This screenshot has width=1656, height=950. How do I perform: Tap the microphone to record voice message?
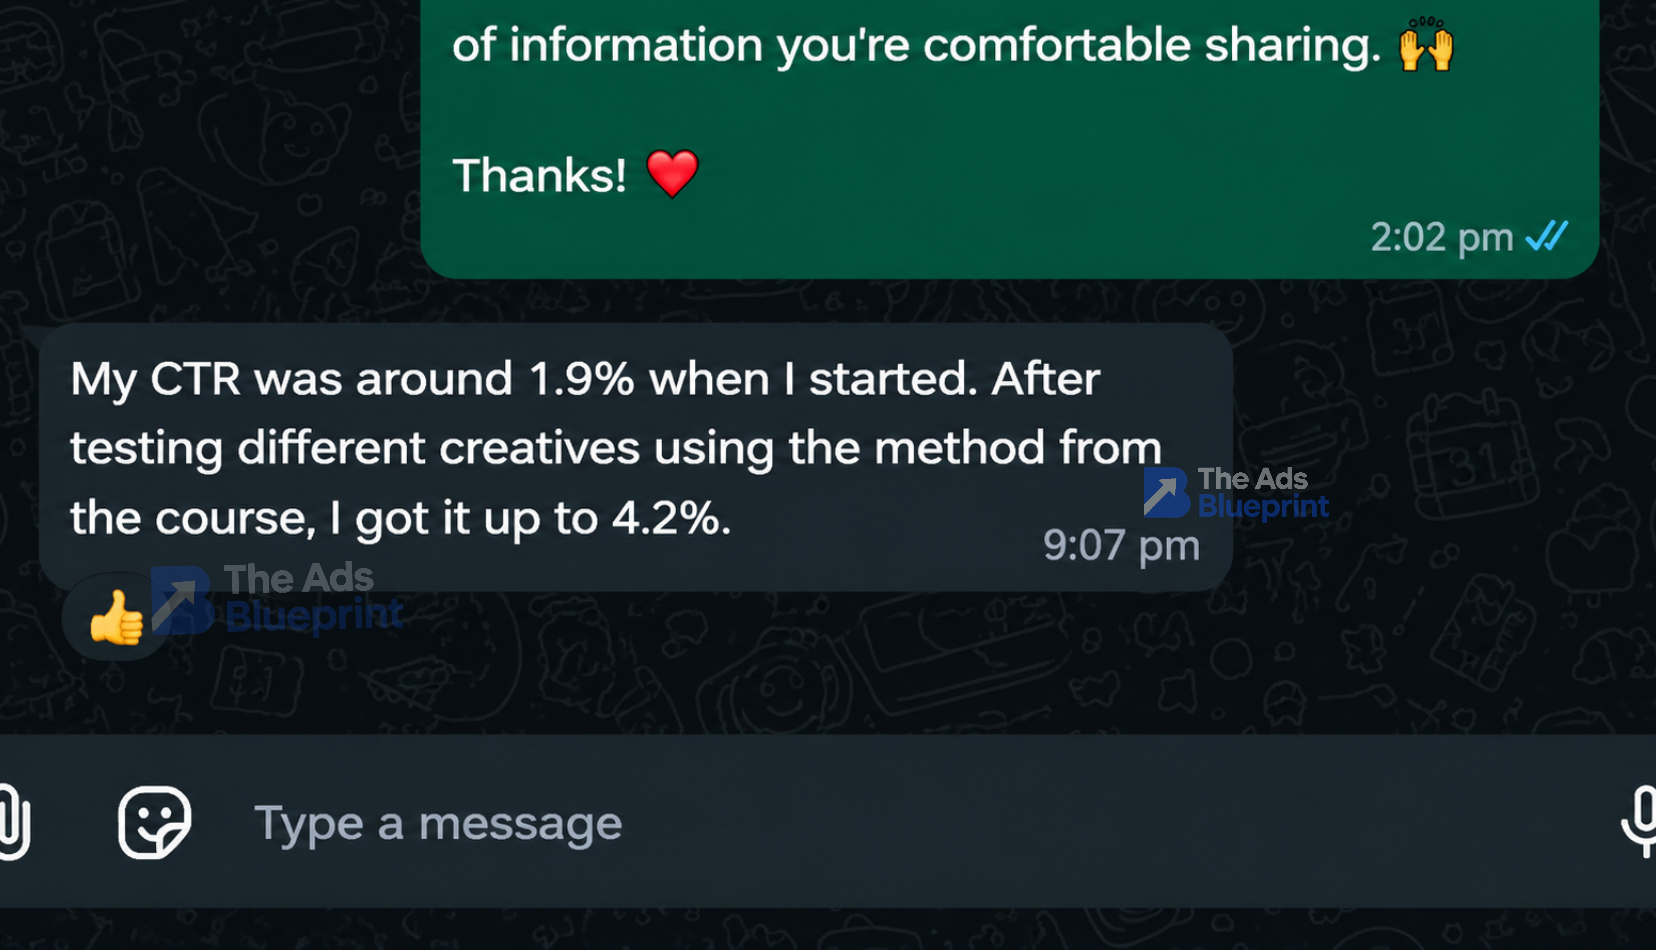click(1640, 822)
